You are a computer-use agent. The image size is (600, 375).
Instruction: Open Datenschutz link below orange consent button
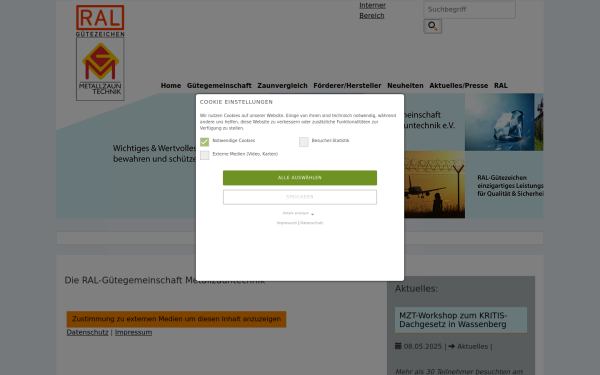87,332
